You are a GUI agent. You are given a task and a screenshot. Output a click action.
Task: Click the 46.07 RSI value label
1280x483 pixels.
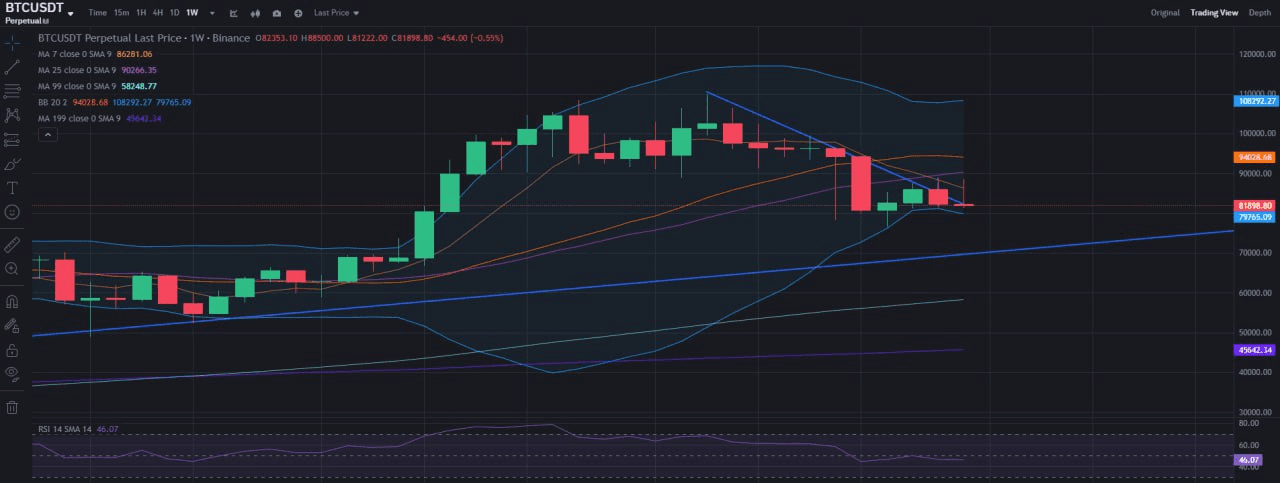click(x=1248, y=460)
